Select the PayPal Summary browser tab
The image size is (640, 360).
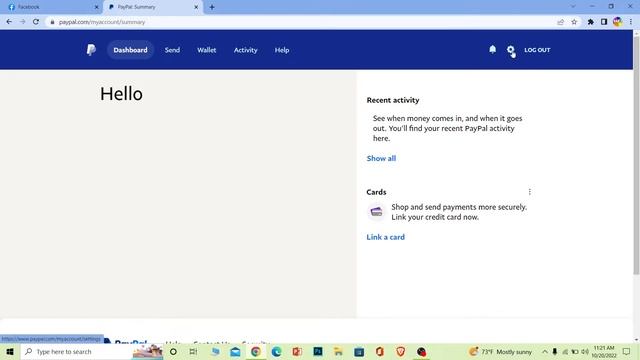click(153, 7)
